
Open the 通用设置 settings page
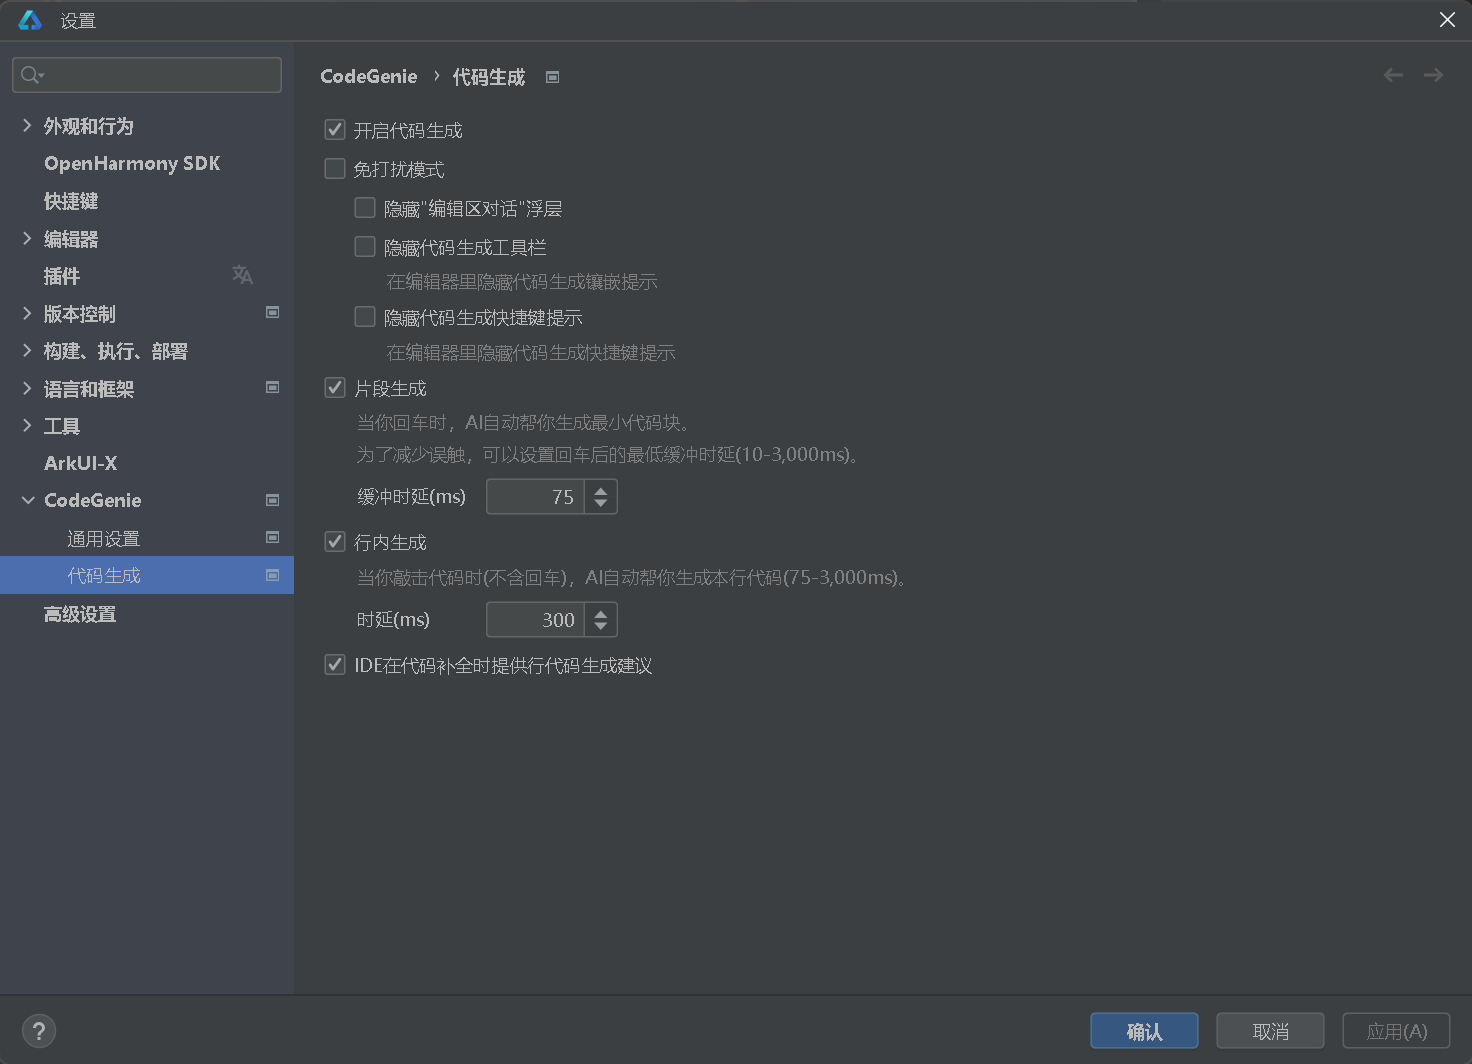pyautogui.click(x=103, y=539)
